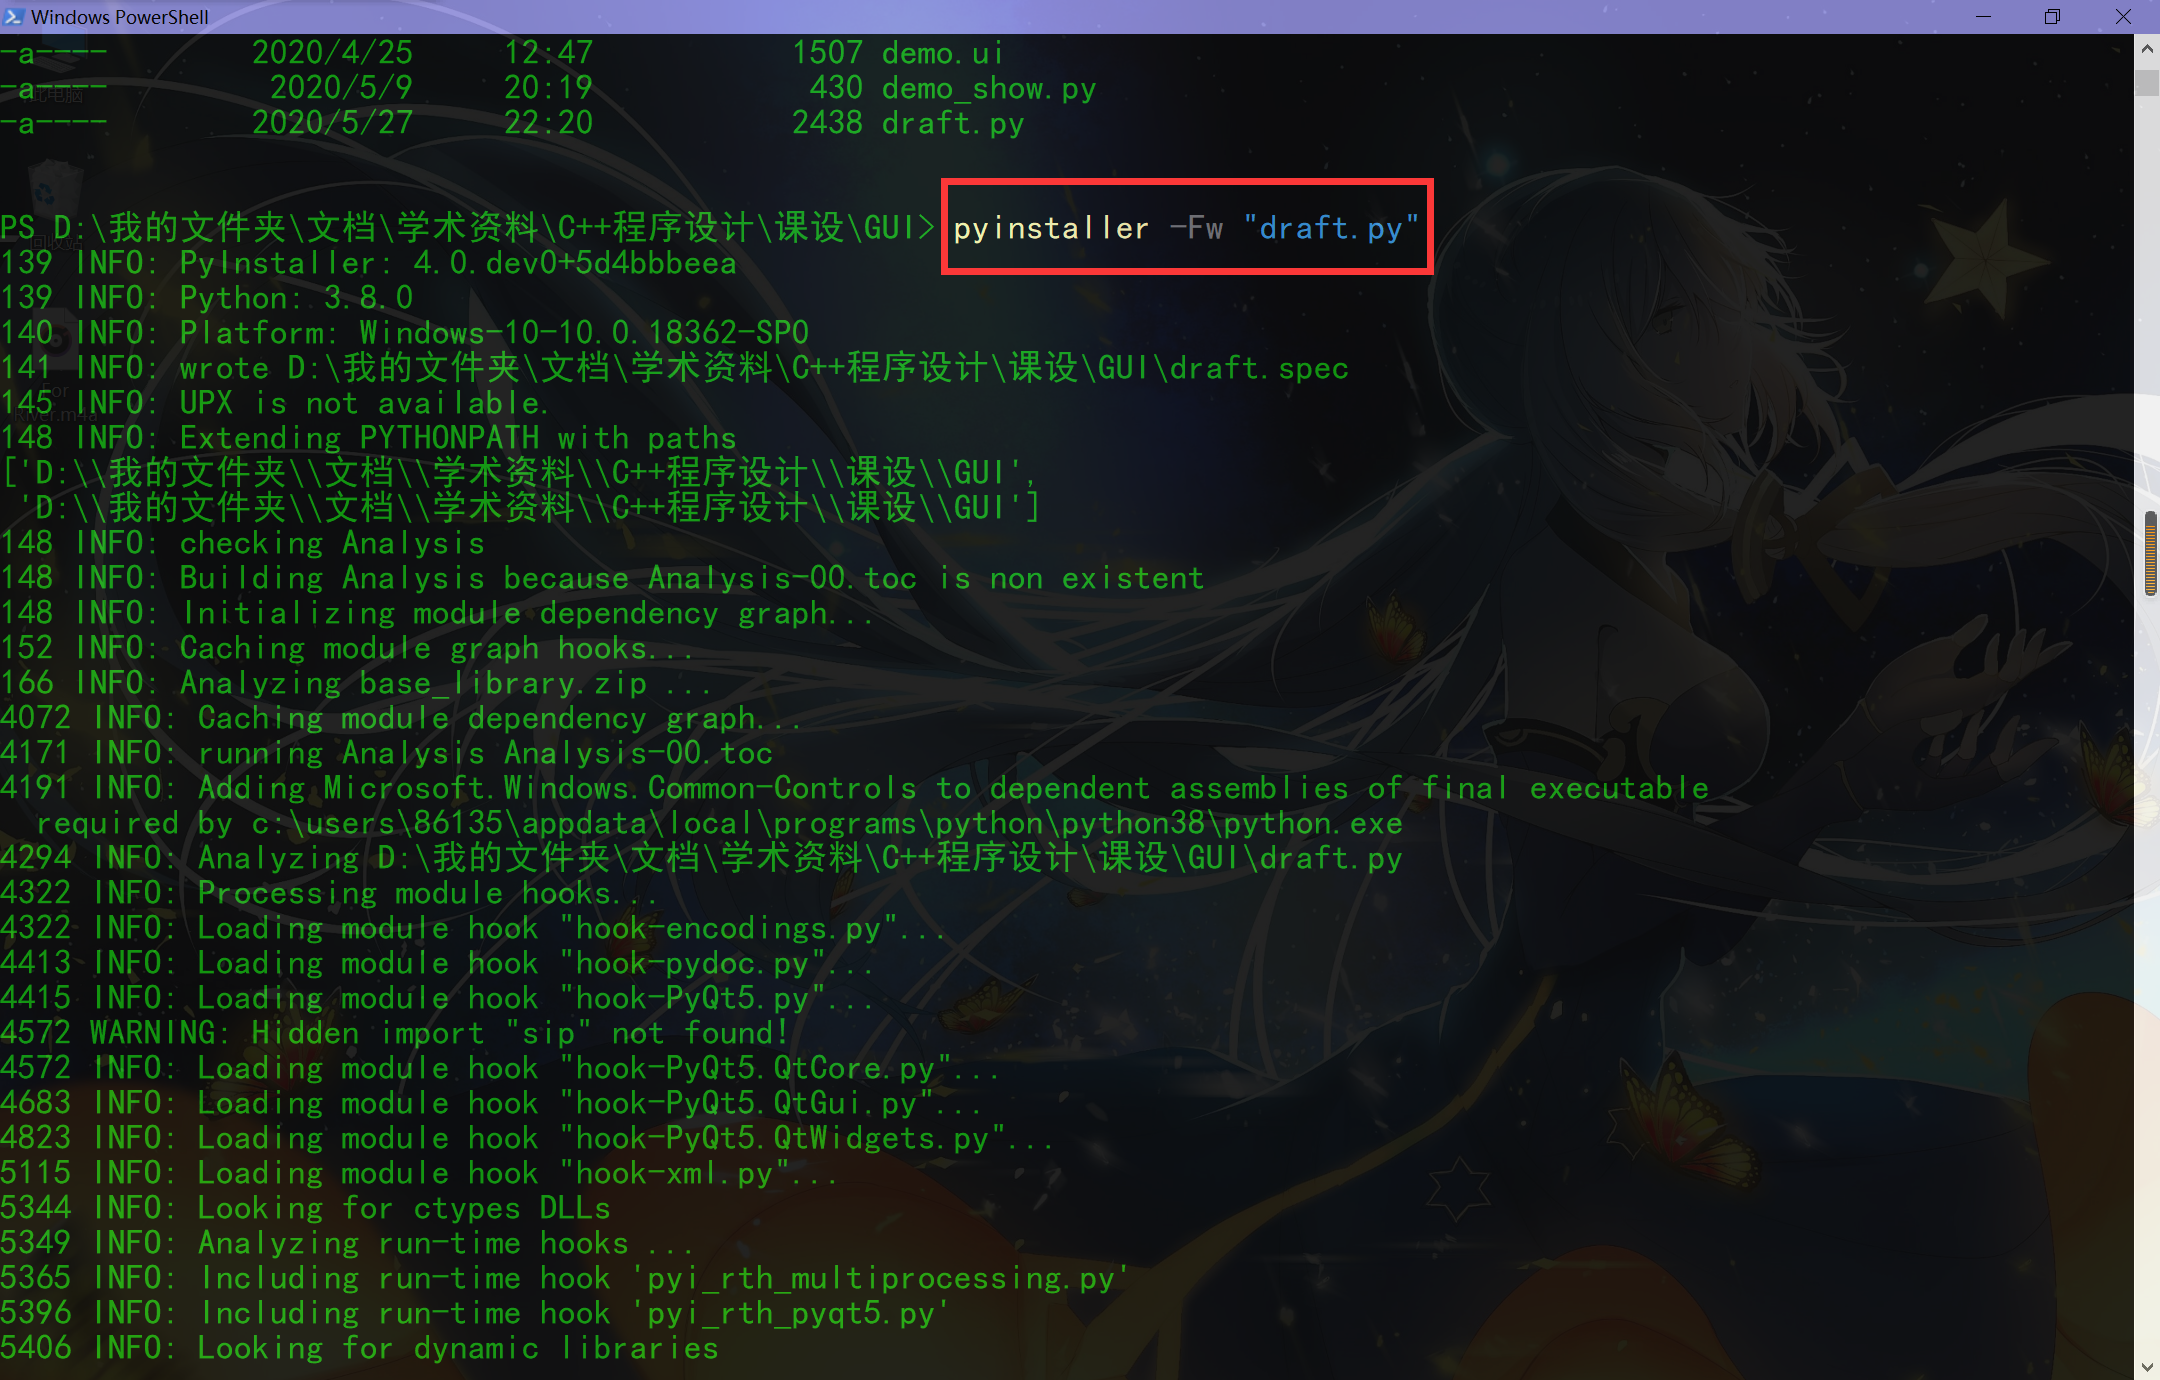Click the 'draft.spec' path in the INFO output
The height and width of the screenshot is (1380, 2160).
click(x=1262, y=367)
